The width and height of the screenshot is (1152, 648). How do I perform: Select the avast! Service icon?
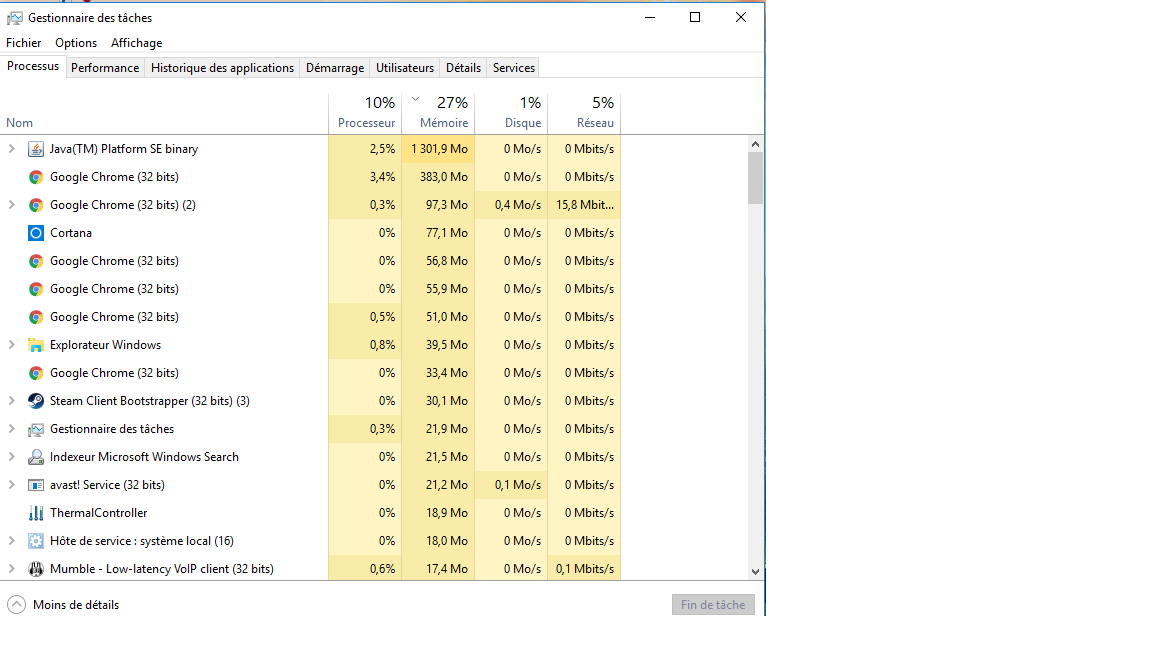pyautogui.click(x=35, y=485)
